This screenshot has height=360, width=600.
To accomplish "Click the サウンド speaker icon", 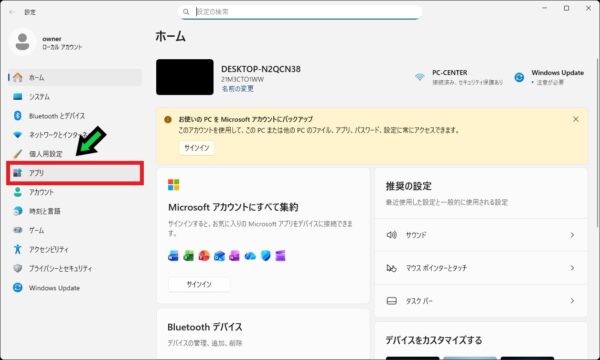I will pos(391,235).
